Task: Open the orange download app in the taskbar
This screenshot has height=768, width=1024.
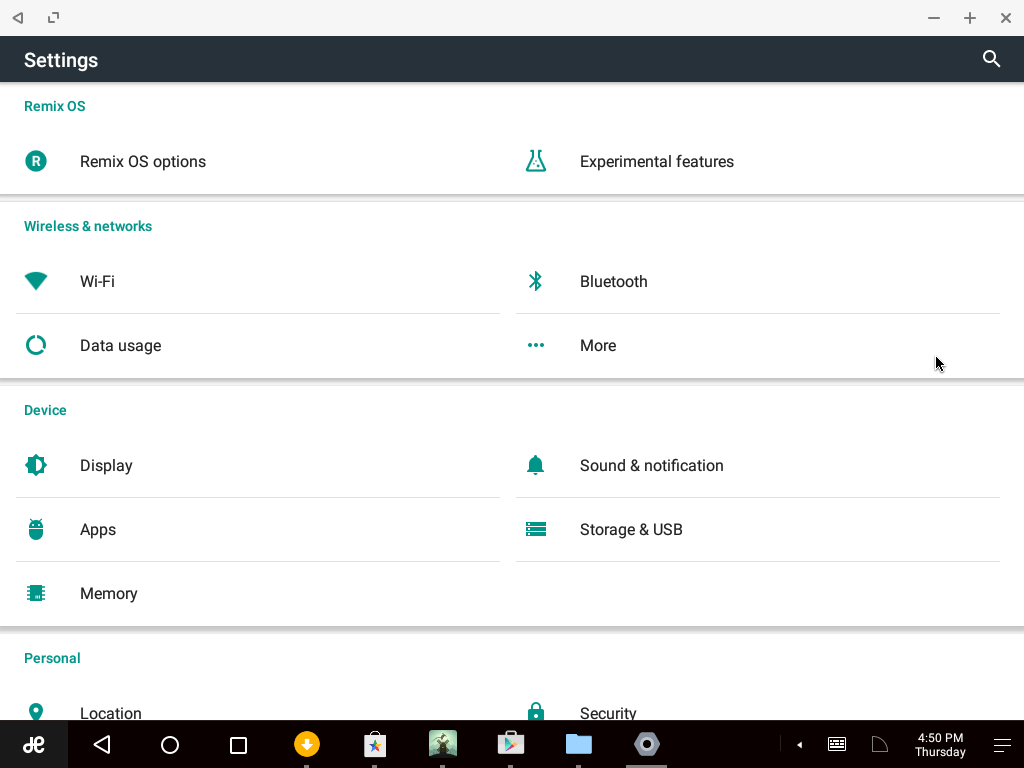Action: [x=307, y=744]
